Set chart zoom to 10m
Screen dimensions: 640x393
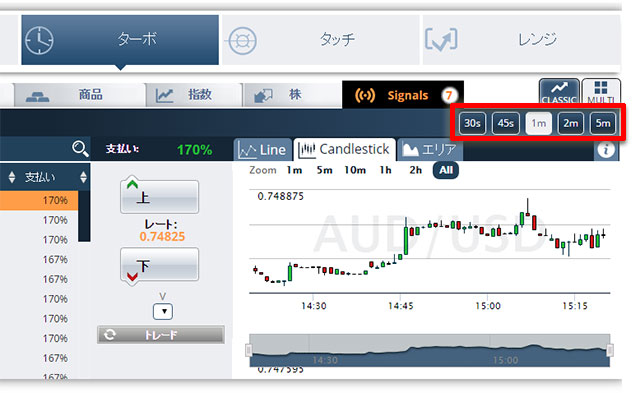click(355, 170)
